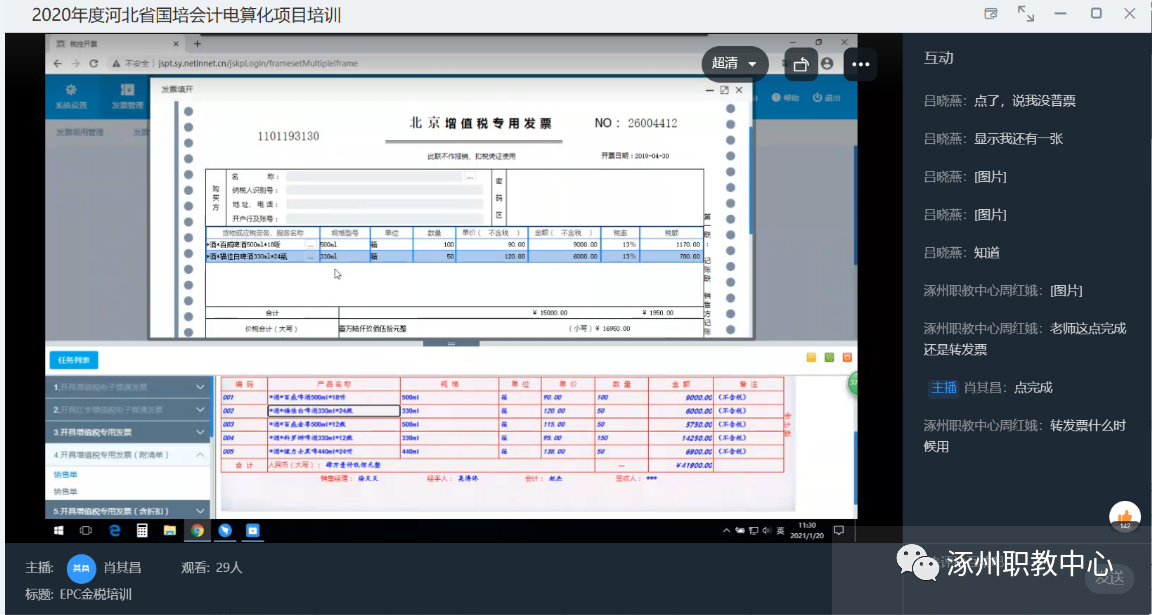Screen dimensions: 1152x615
Task: Click the thumbs-up like button
Action: 1125,517
